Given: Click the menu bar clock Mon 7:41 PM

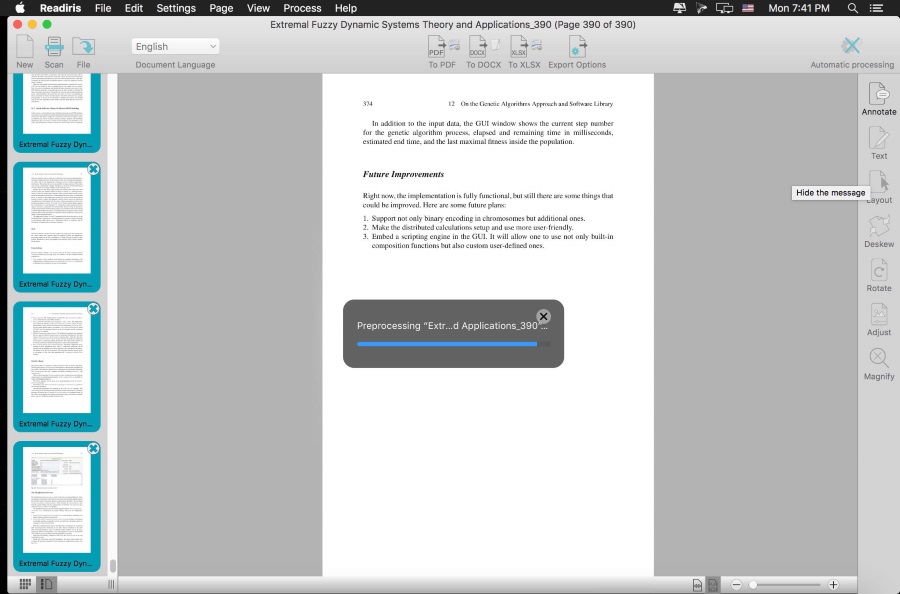Looking at the screenshot, I should pos(799,8).
